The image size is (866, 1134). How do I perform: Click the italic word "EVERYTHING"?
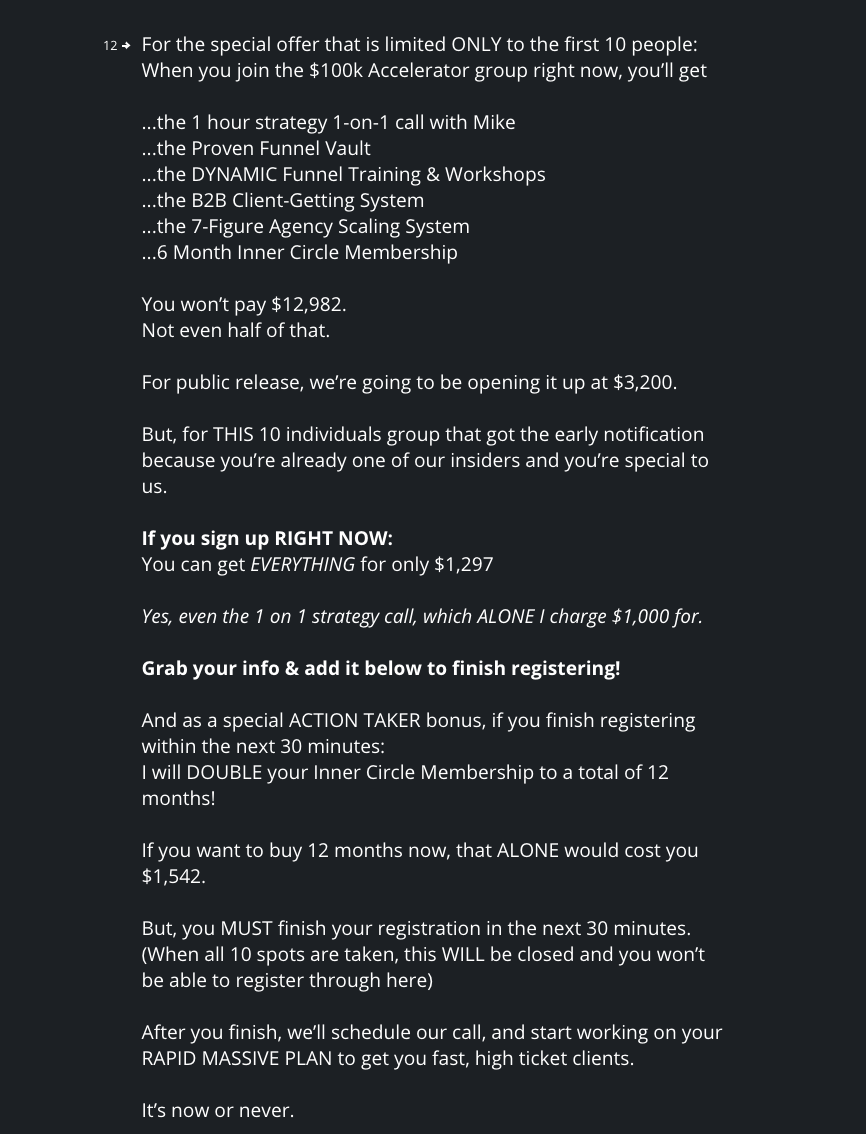point(302,565)
